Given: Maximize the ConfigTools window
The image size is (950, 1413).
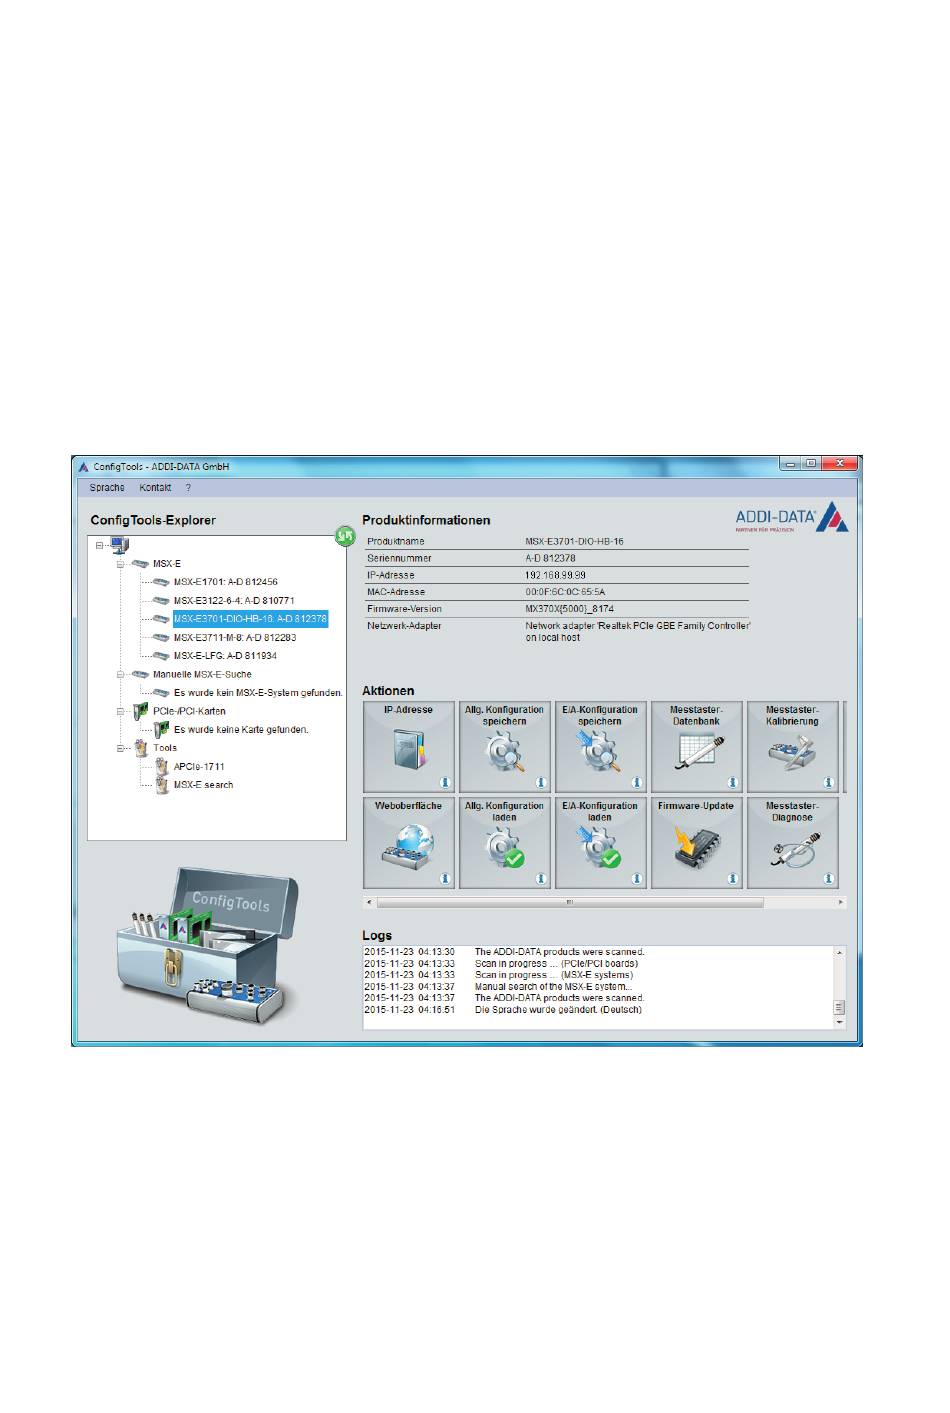Looking at the screenshot, I should pos(811,464).
